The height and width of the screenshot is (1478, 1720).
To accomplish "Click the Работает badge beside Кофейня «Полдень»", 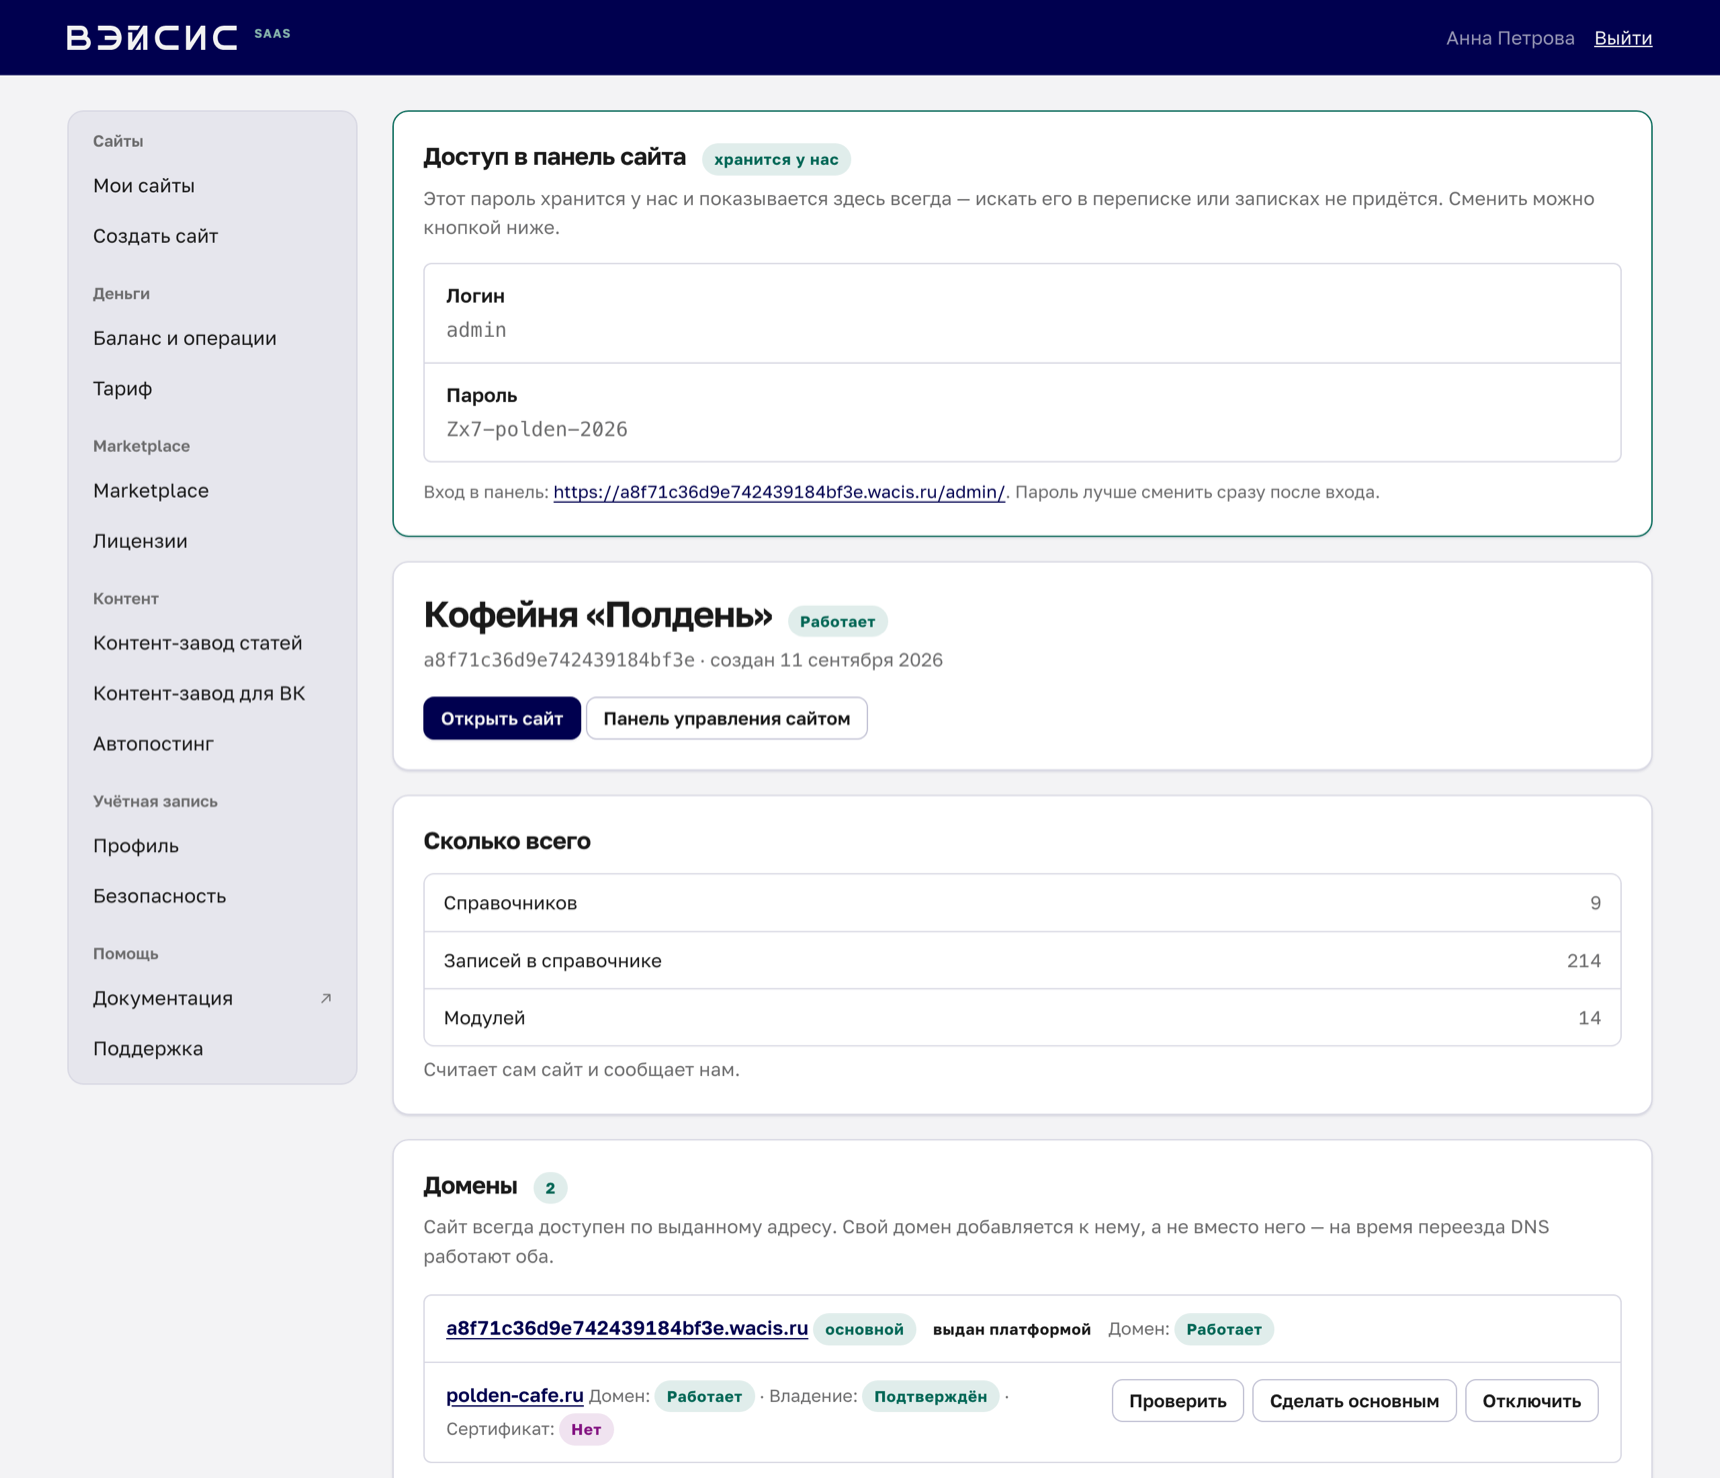I will pyautogui.click(x=837, y=621).
